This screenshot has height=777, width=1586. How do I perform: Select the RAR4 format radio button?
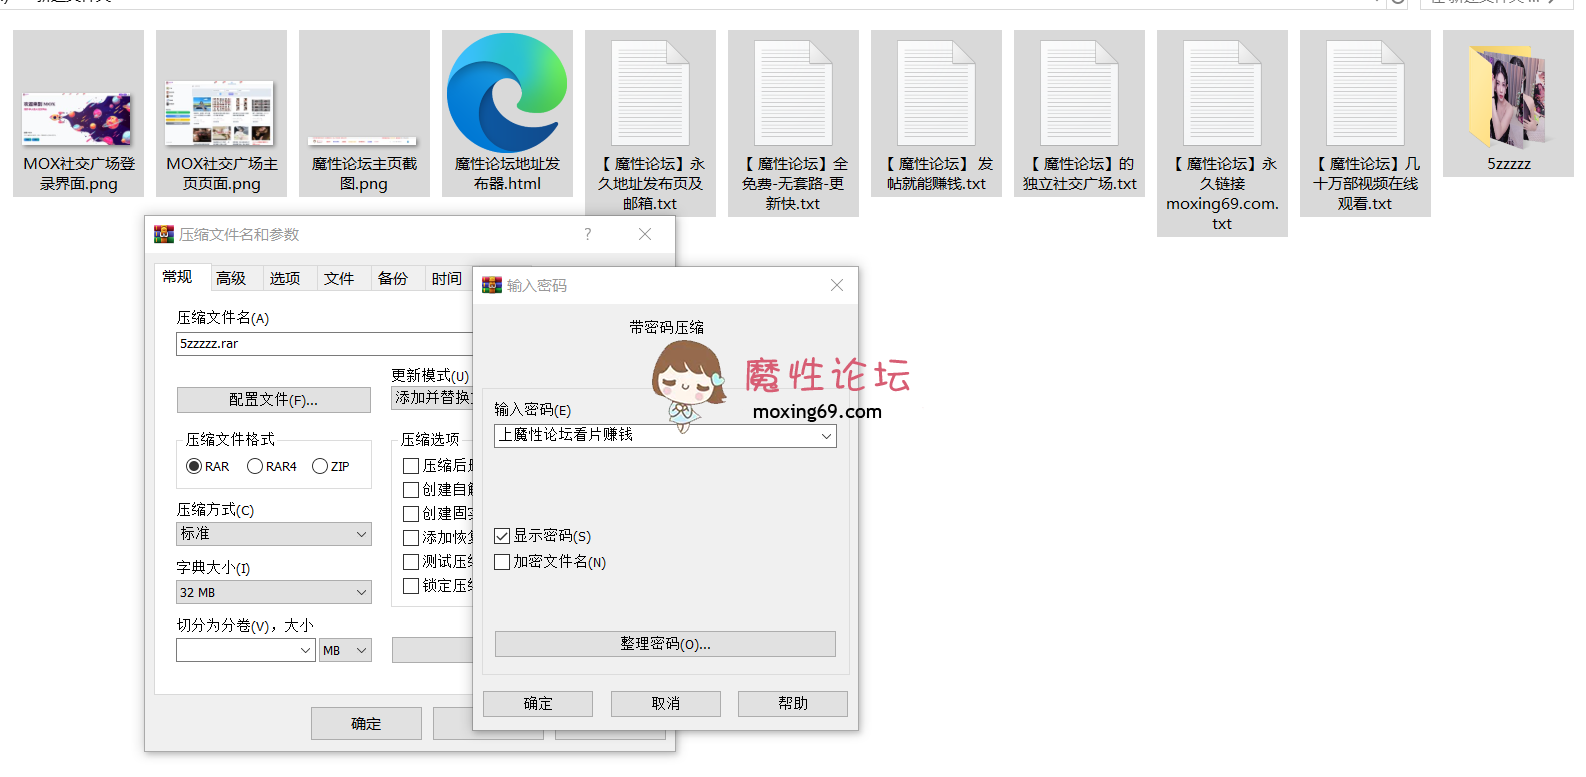[255, 466]
